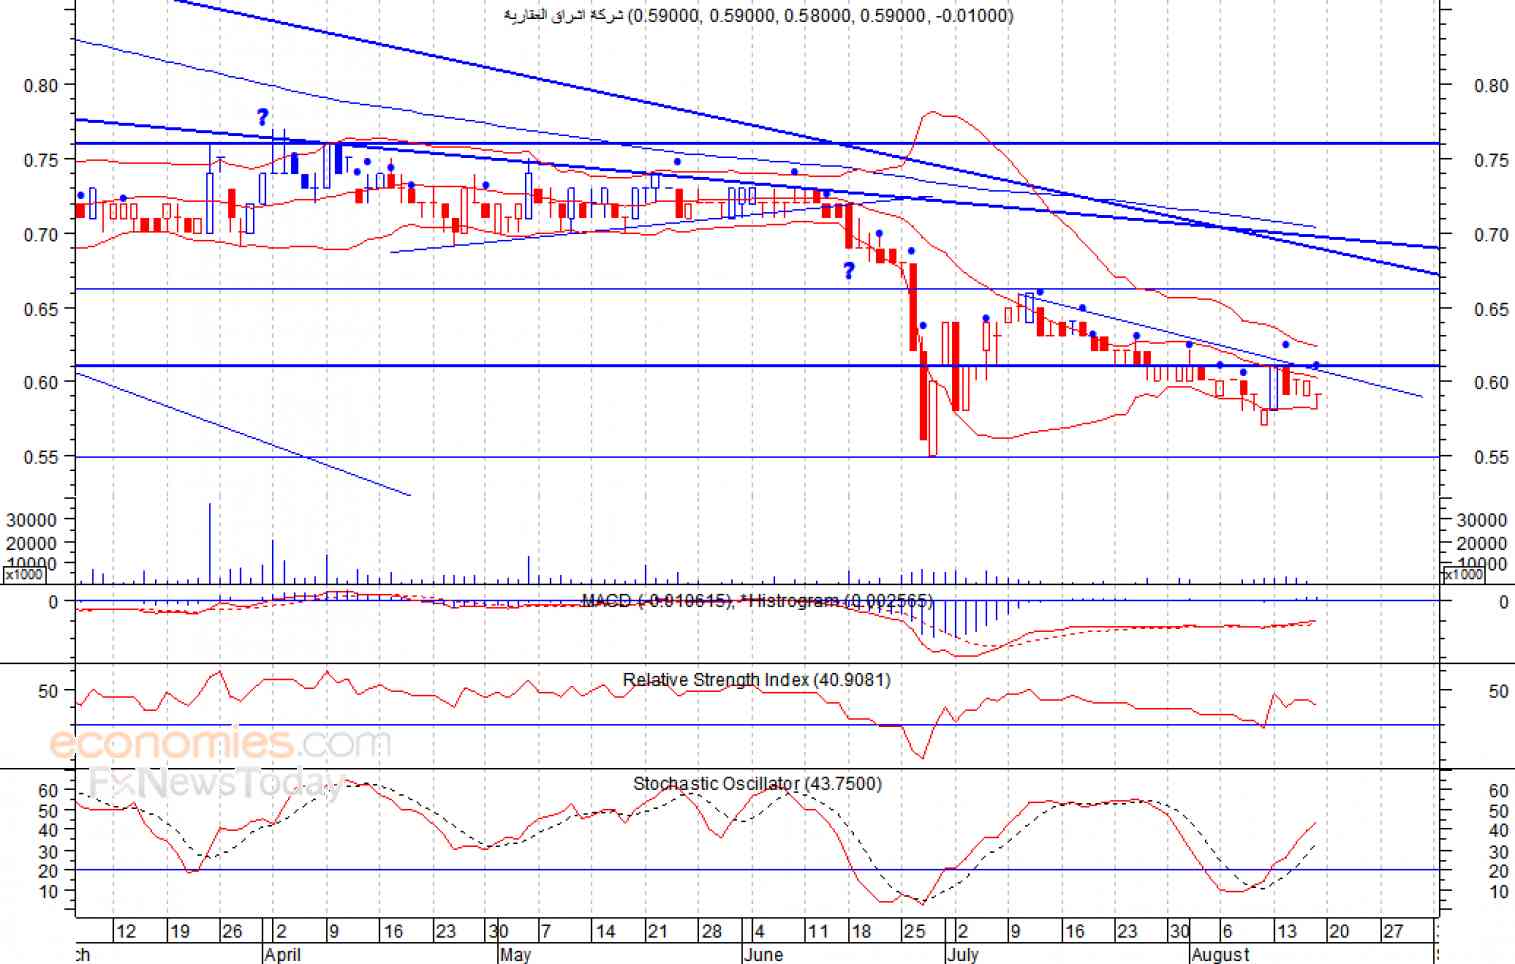Click the Arabic chart title with OHLC values

[759, 15]
